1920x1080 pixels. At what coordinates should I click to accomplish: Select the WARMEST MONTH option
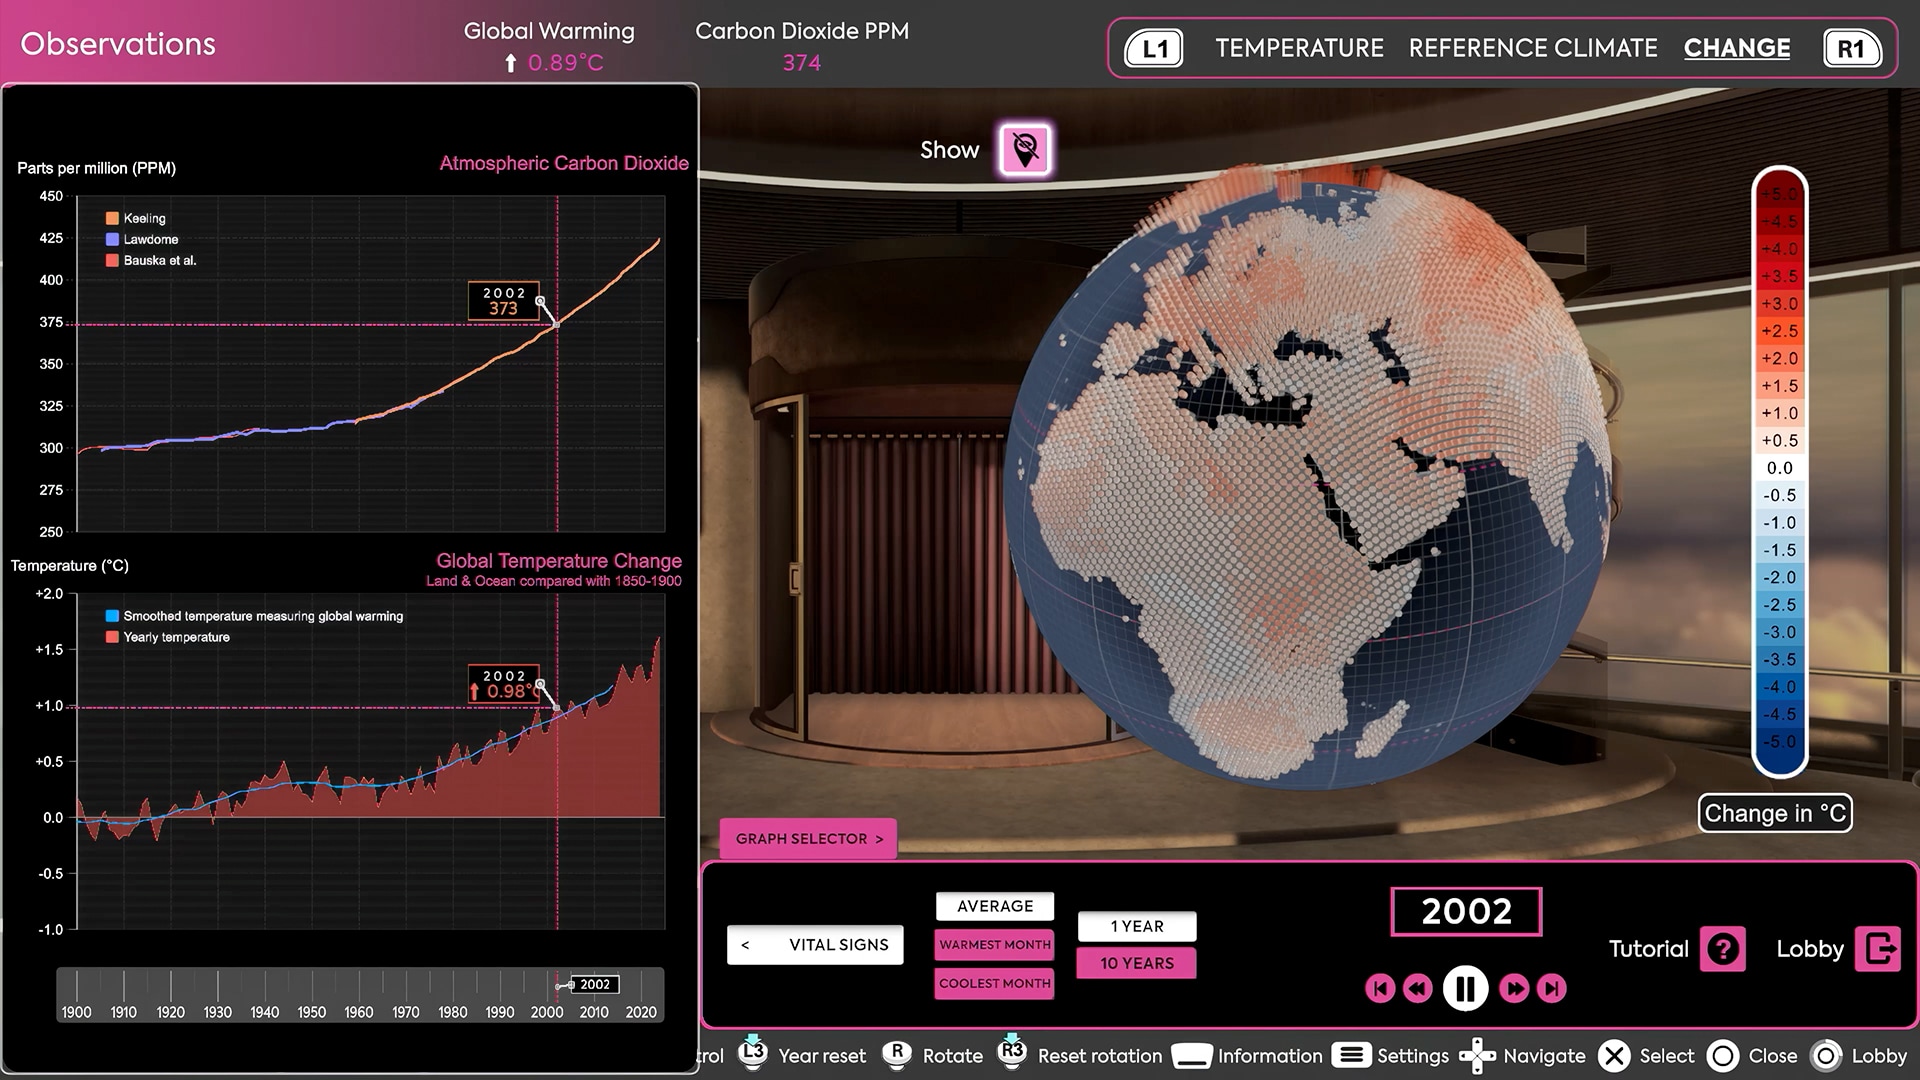click(x=994, y=944)
